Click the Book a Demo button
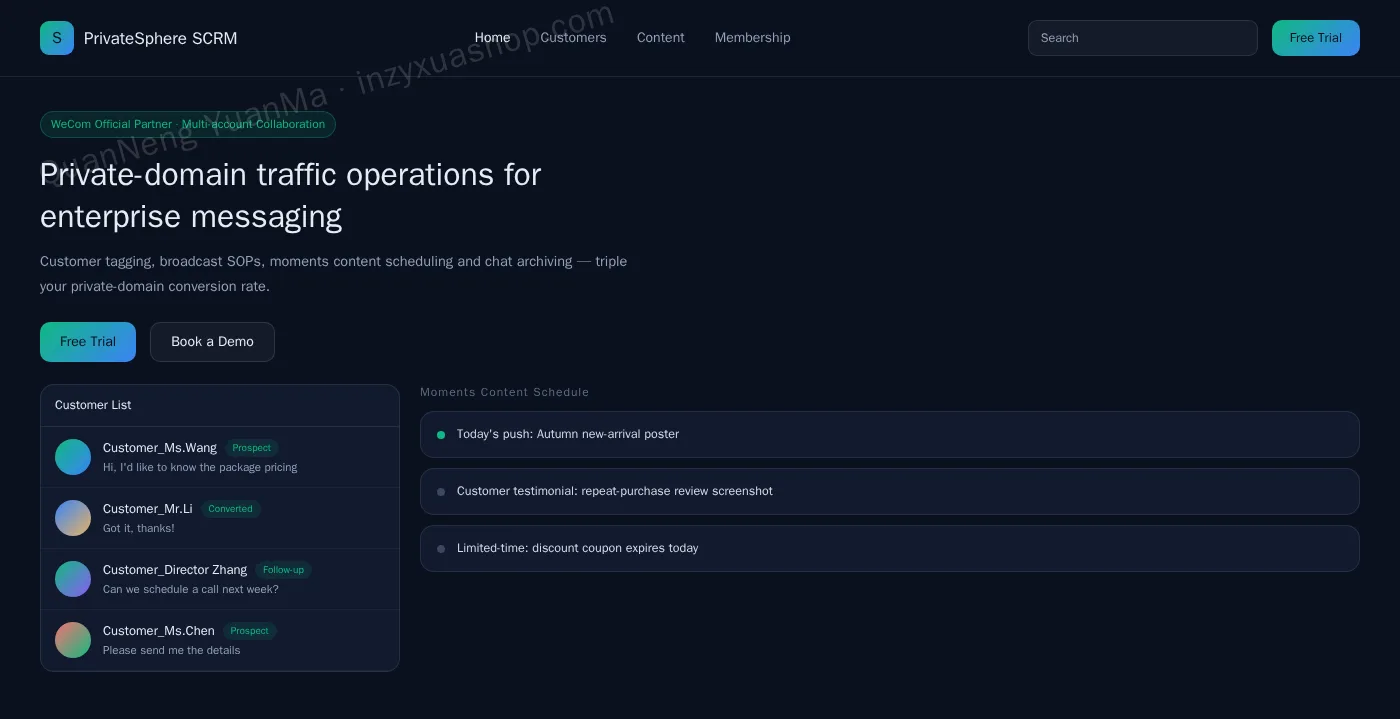This screenshot has width=1400, height=719. (x=212, y=342)
